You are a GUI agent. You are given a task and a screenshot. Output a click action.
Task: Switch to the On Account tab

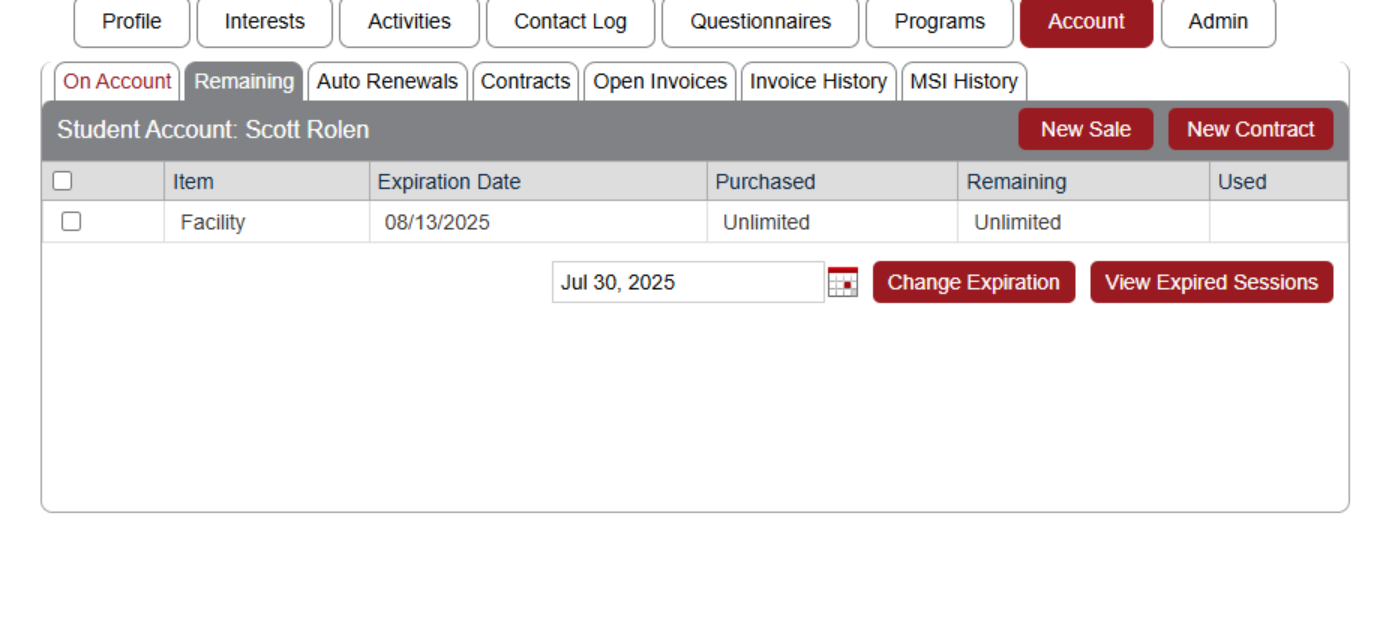click(116, 82)
